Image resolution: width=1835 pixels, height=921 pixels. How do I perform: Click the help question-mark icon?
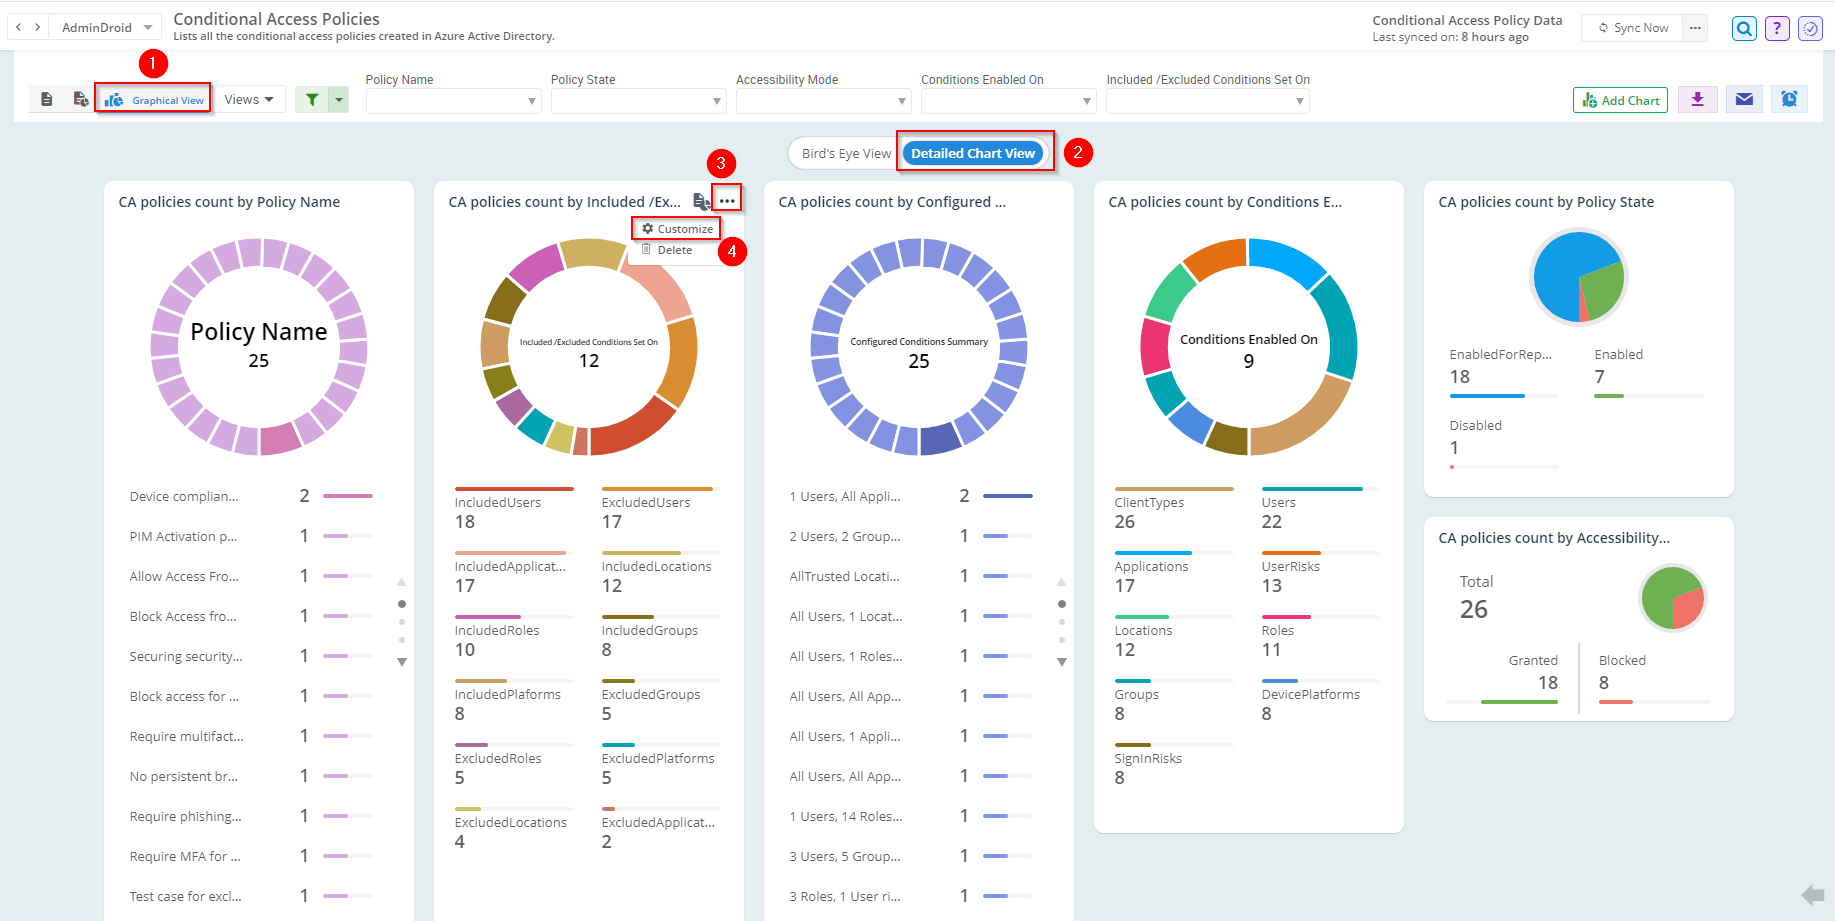(1777, 28)
